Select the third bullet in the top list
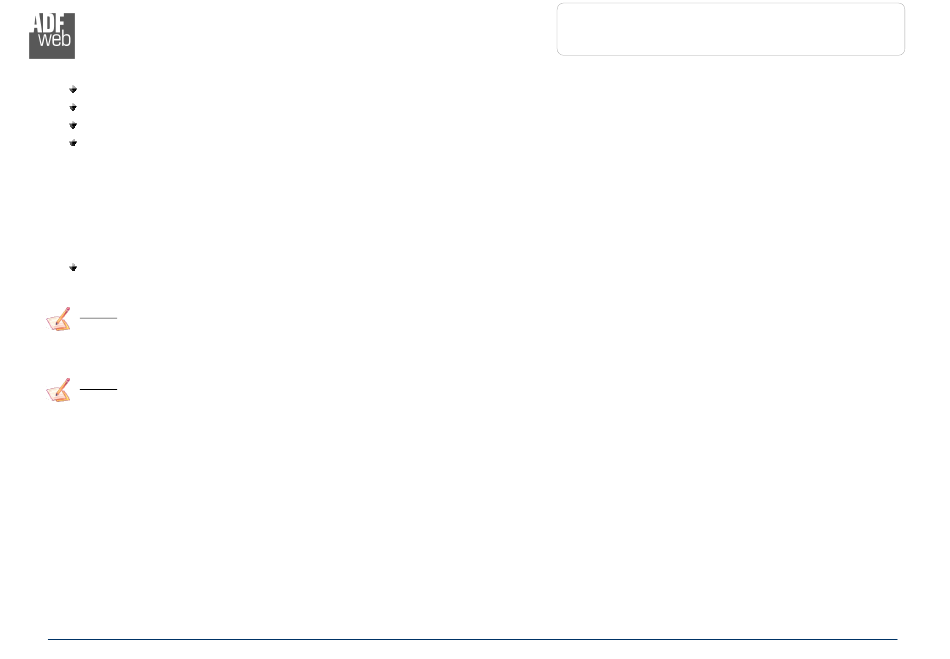The width and height of the screenshot is (950, 659). point(73,125)
